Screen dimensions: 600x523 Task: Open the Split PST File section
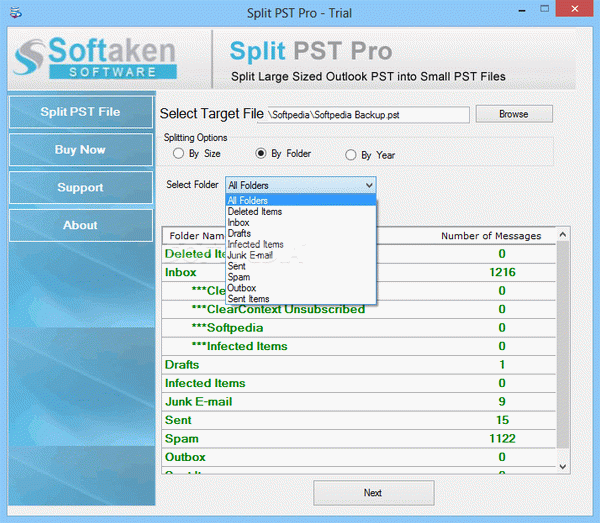pos(81,112)
